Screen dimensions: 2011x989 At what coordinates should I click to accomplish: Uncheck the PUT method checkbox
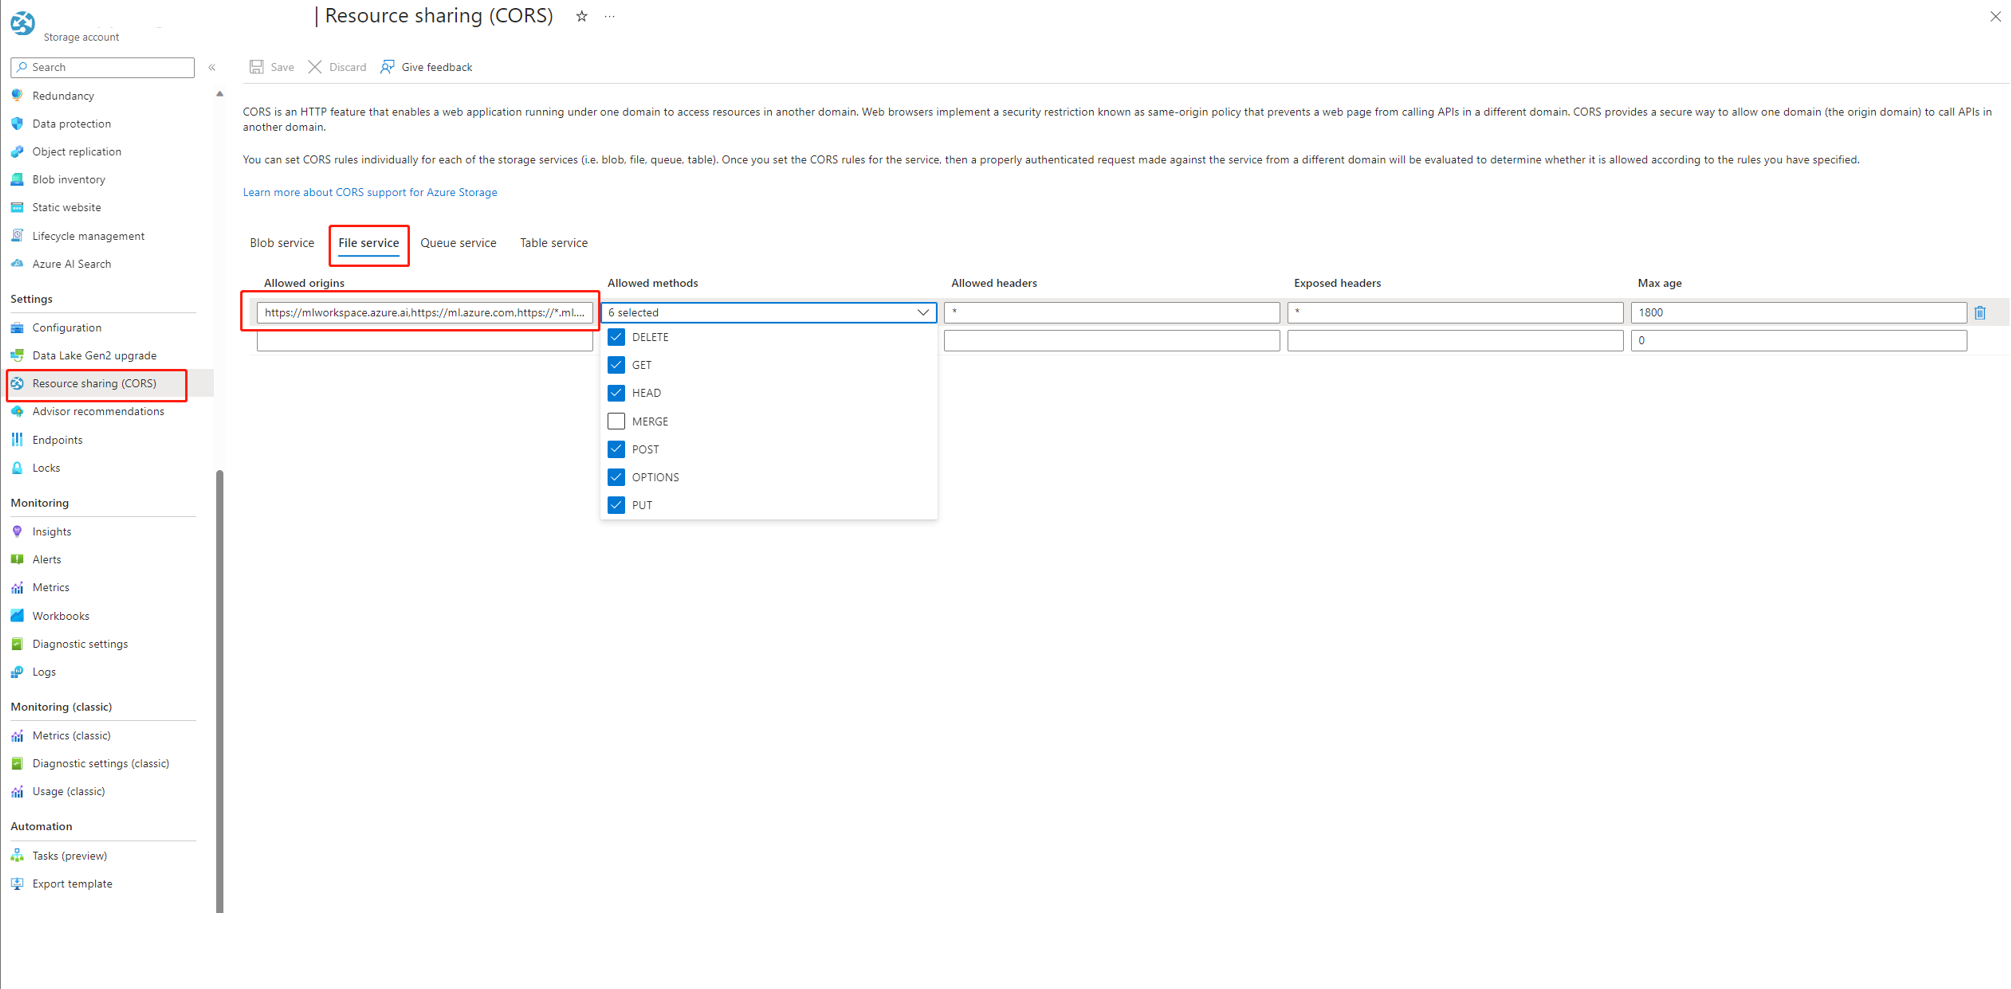coord(616,505)
